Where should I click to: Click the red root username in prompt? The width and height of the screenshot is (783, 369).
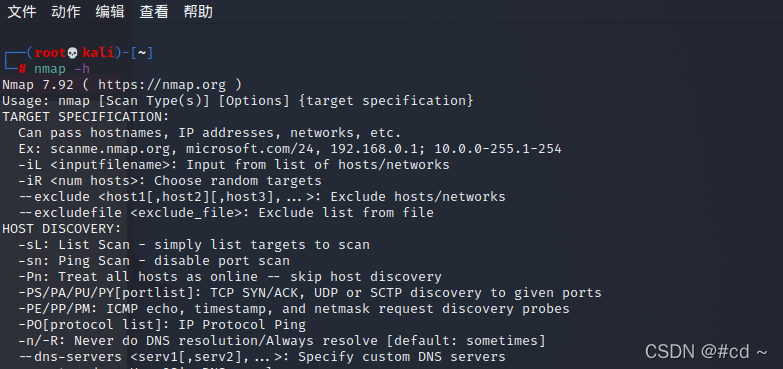click(50, 53)
